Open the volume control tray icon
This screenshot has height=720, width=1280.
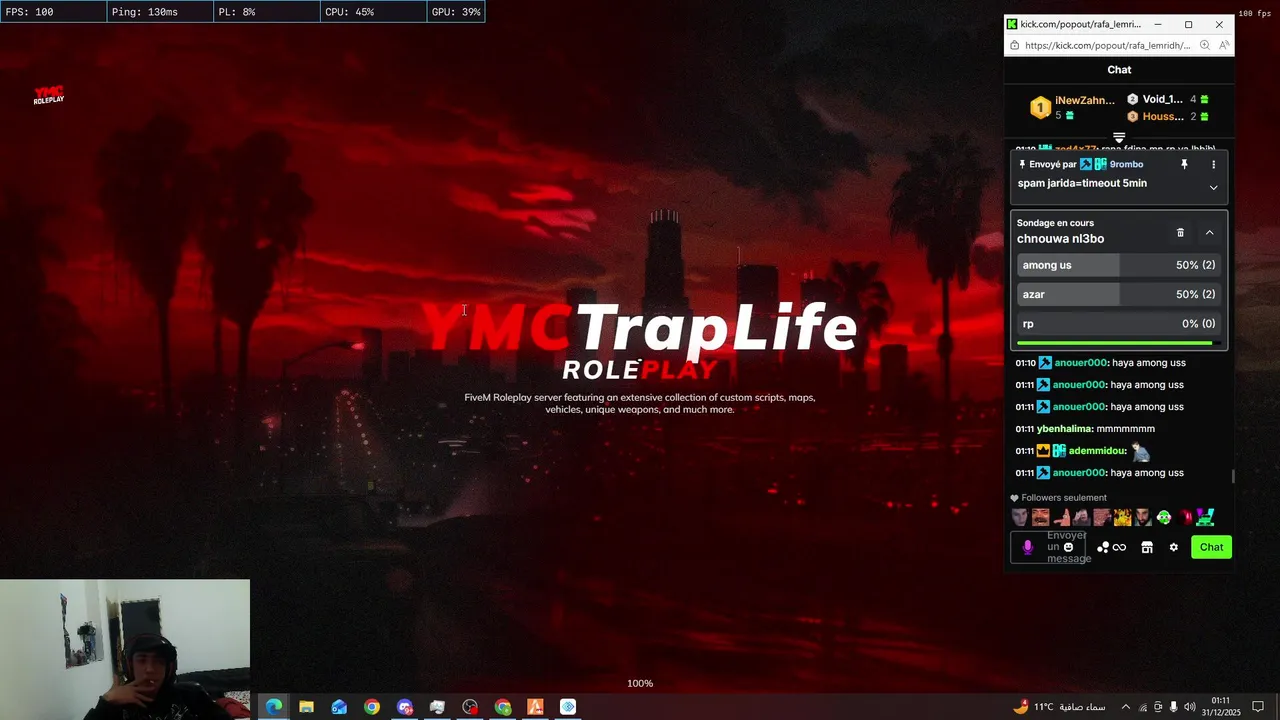[1189, 707]
